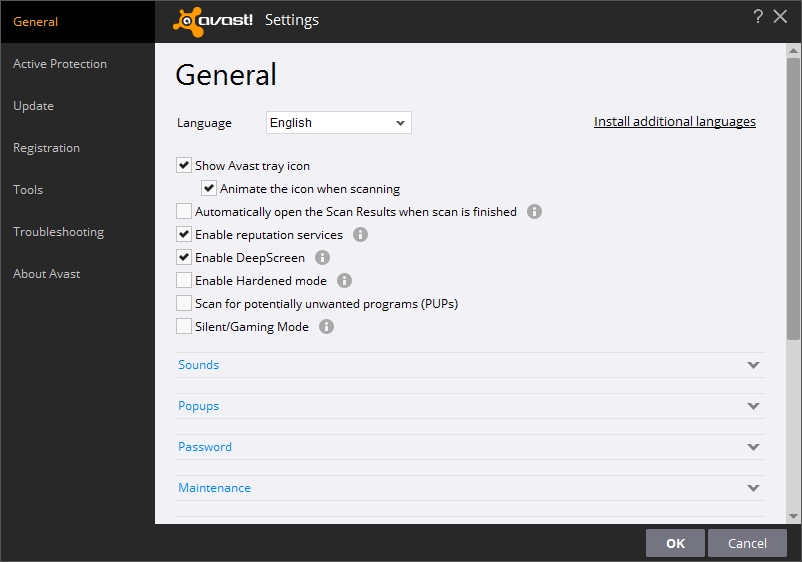Viewport: 802px width, 562px height.
Task: Click info icon beside Enable DeepScreen
Action: point(323,258)
